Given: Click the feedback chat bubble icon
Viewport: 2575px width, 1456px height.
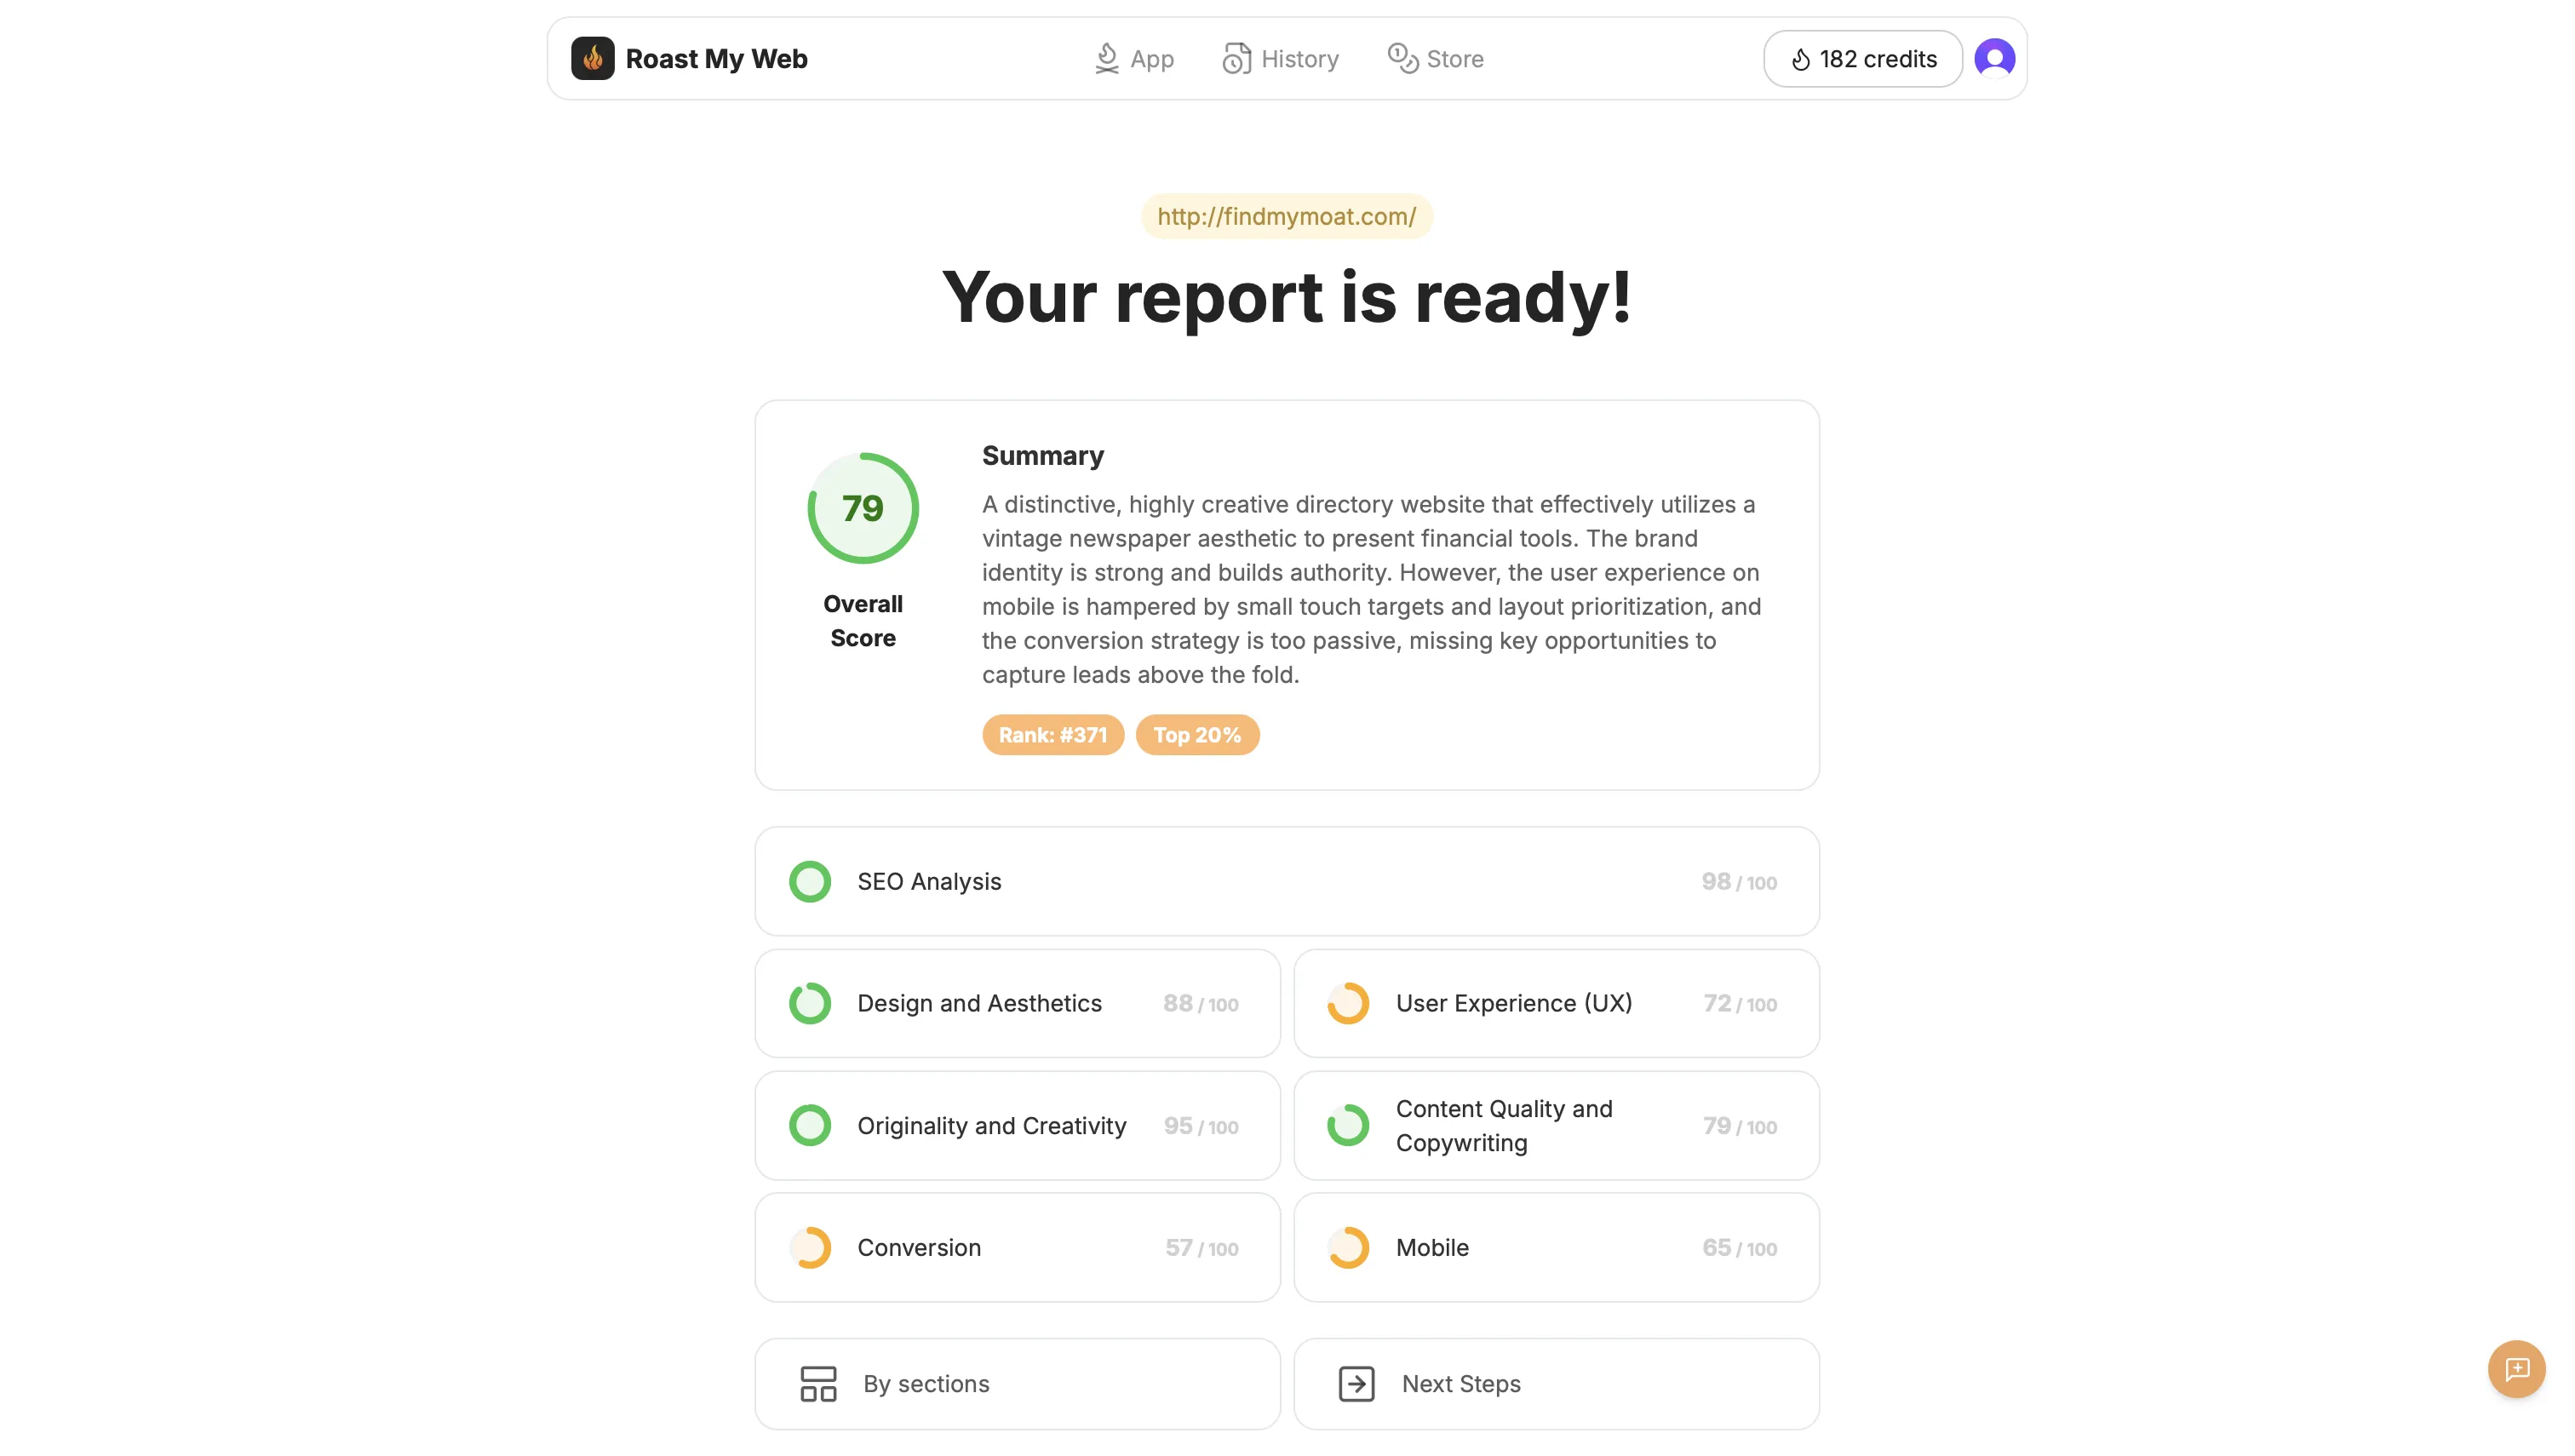Looking at the screenshot, I should click(2515, 1368).
